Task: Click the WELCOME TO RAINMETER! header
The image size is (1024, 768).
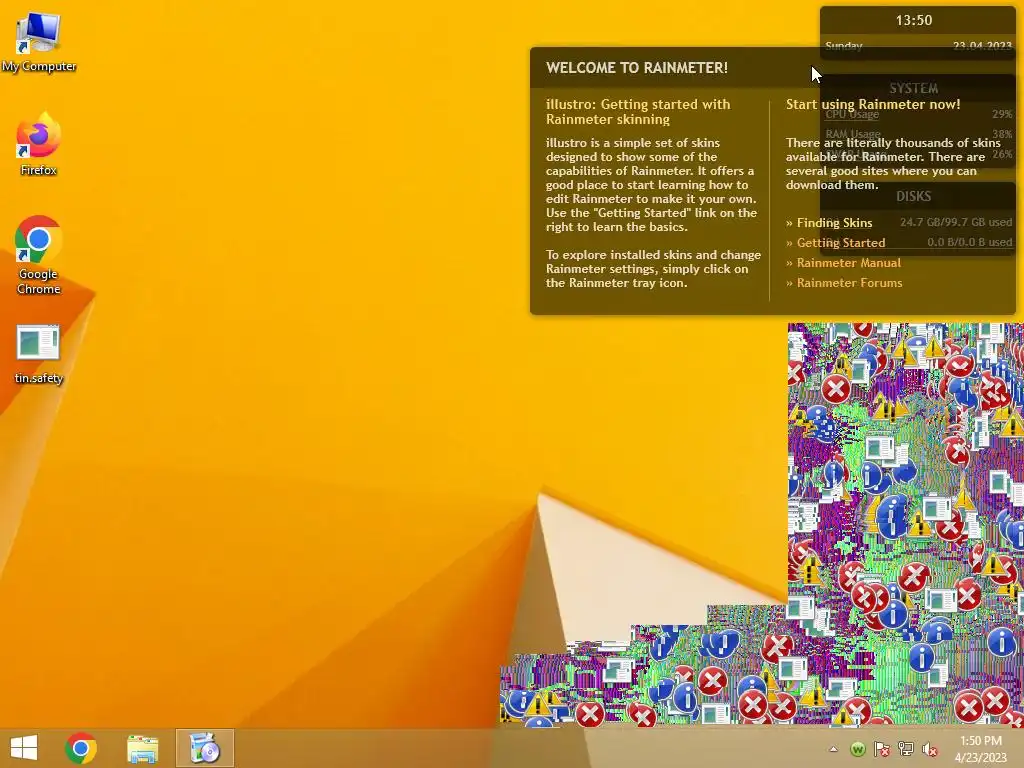Action: pyautogui.click(x=637, y=68)
